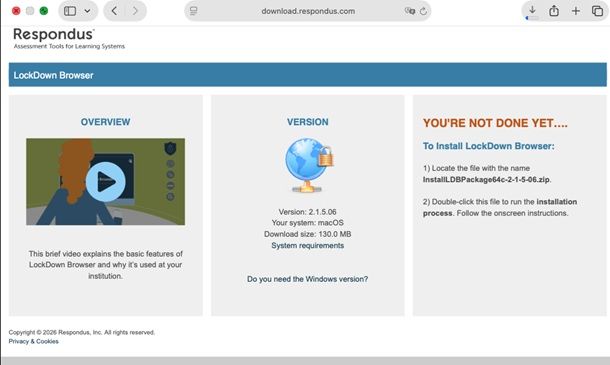Viewport: 610px width, 365px height.
Task: Click 'Do you need the Windows version?' link
Action: (307, 279)
